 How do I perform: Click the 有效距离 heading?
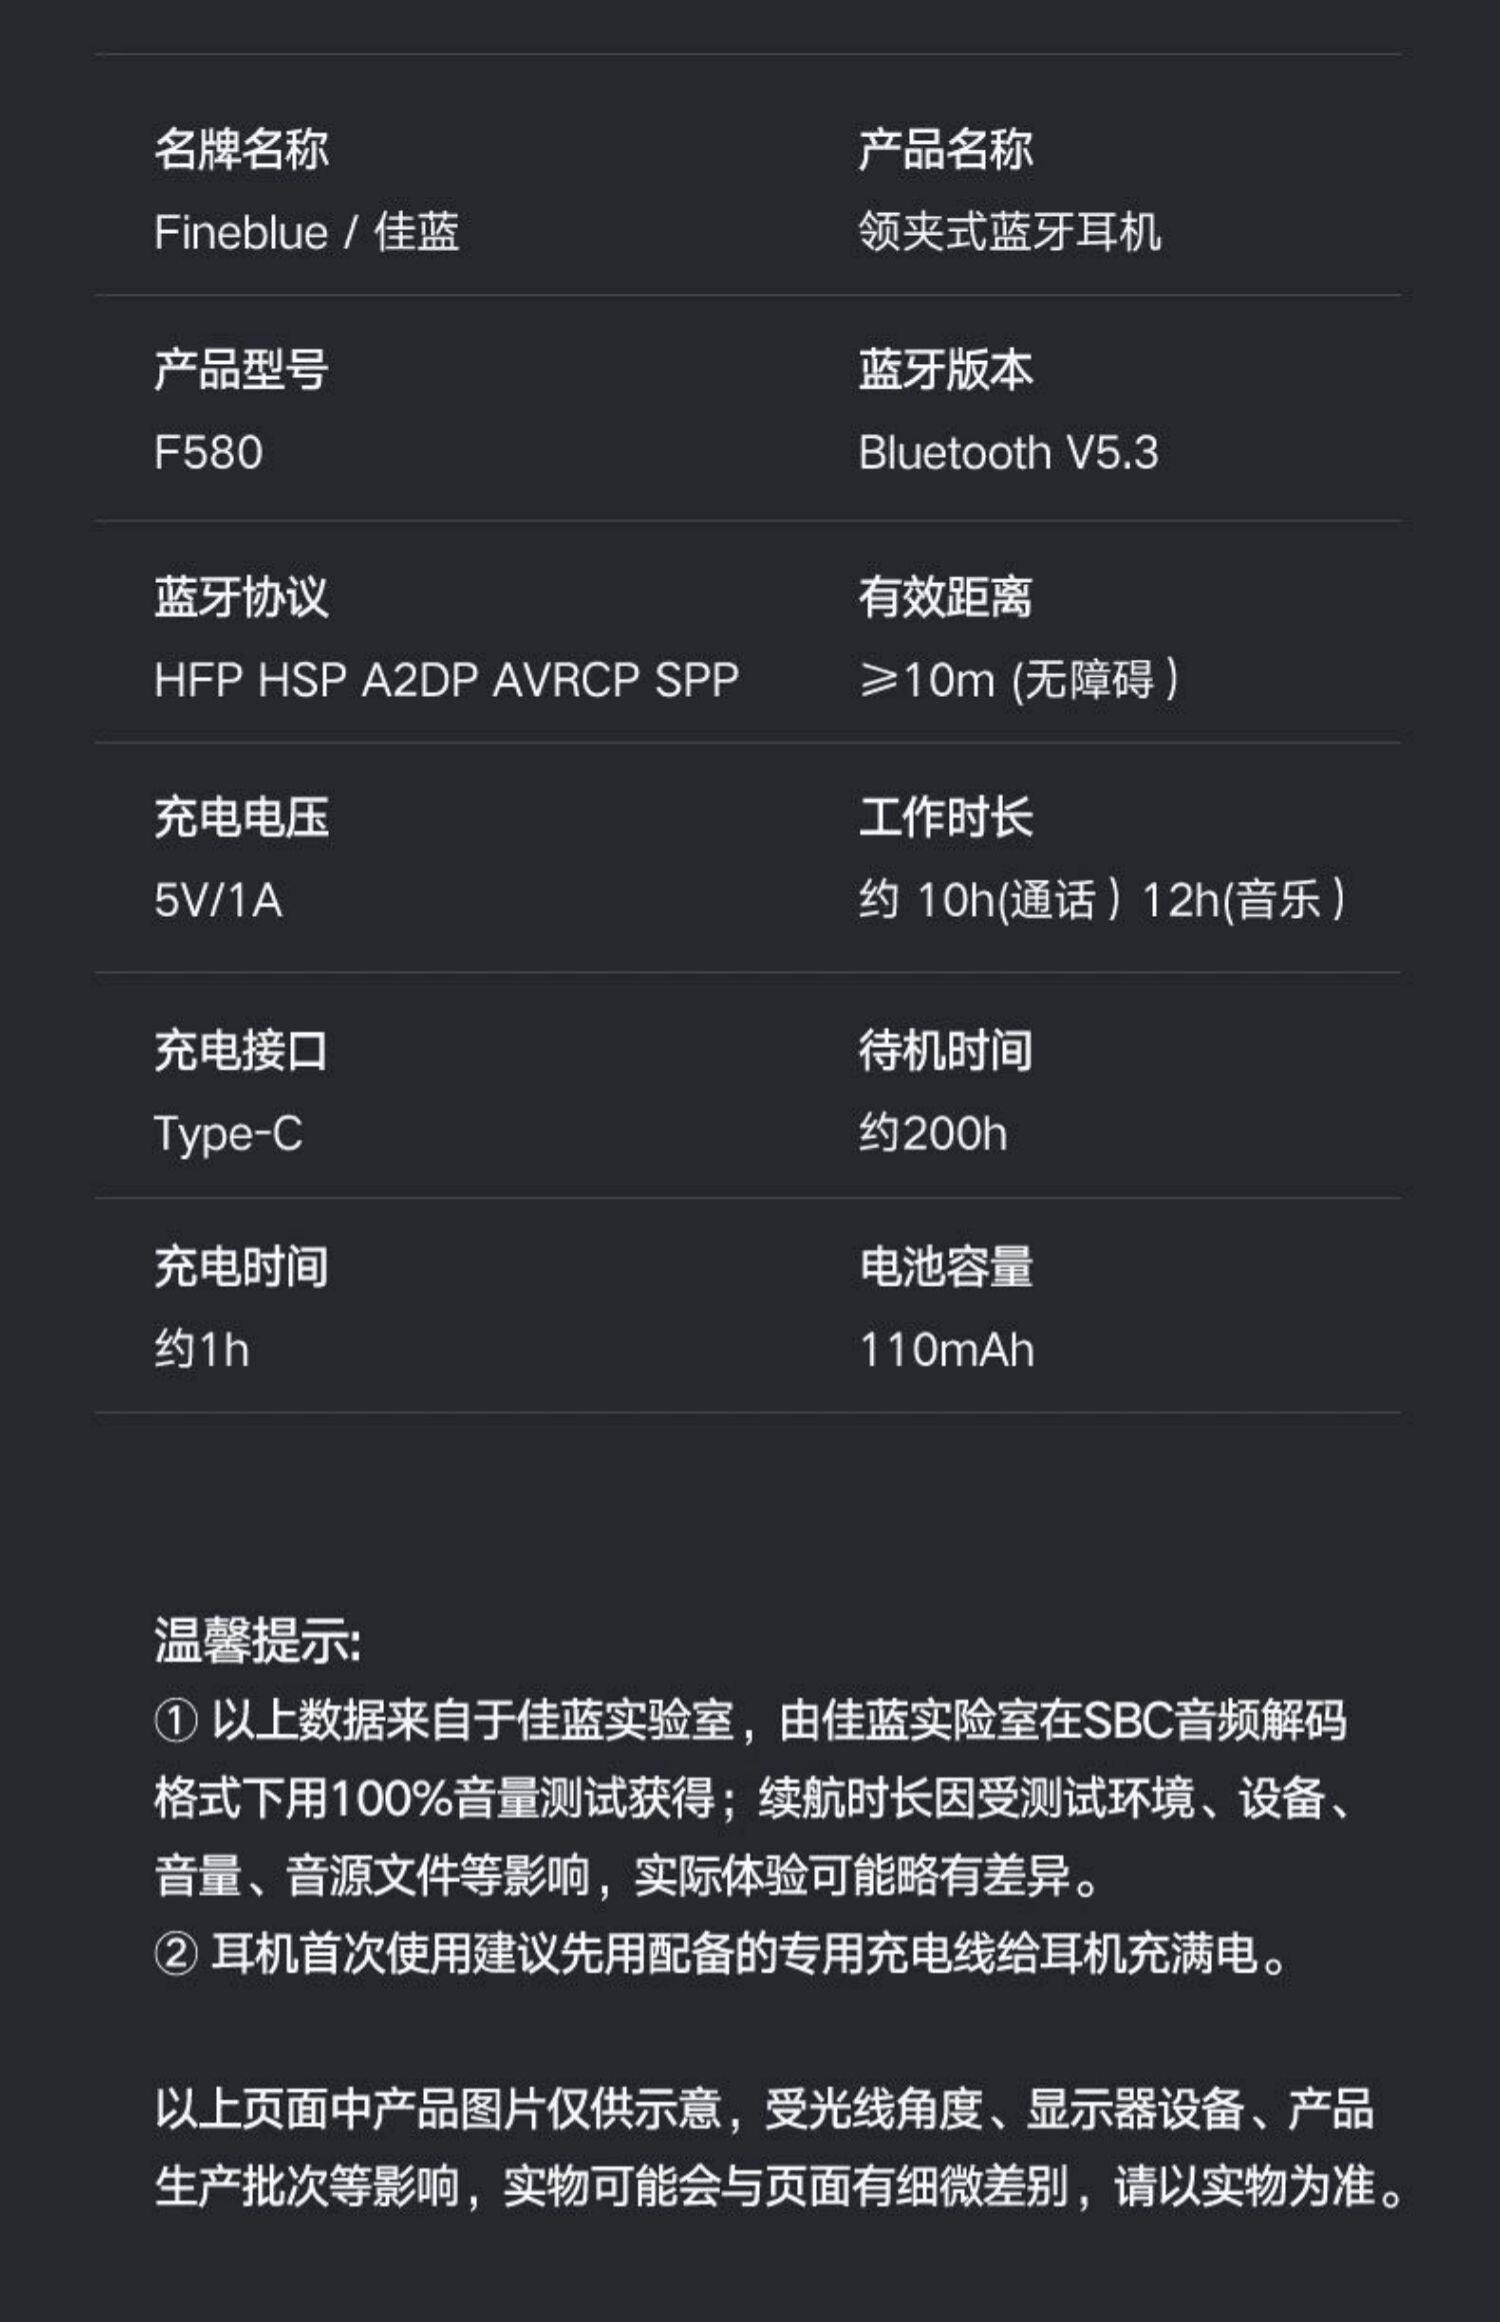tap(945, 597)
